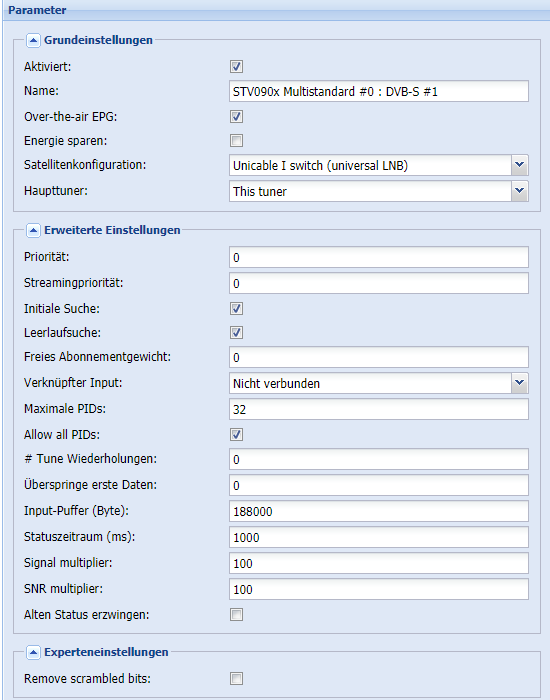
Task: Collapse the Experteneinstellungen arrow icon
Action: pos(33,653)
